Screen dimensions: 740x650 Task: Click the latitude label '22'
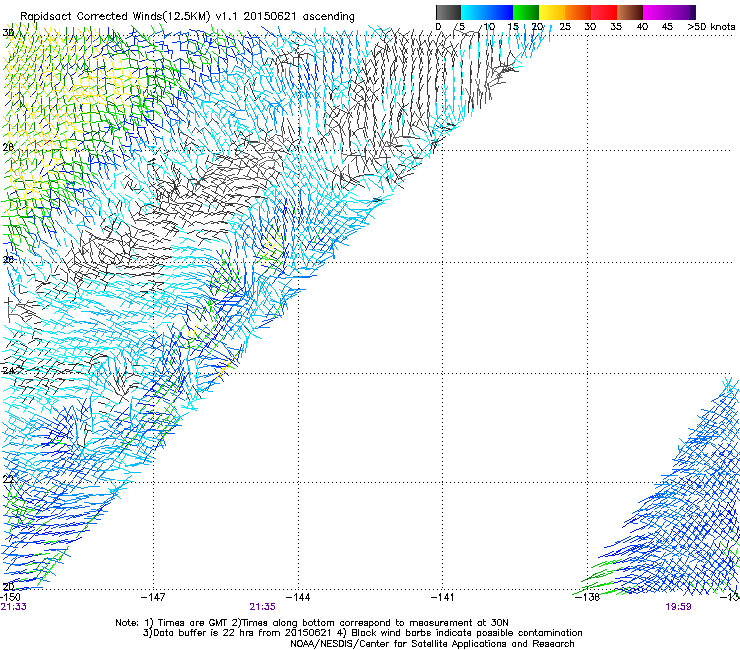[x=8, y=480]
